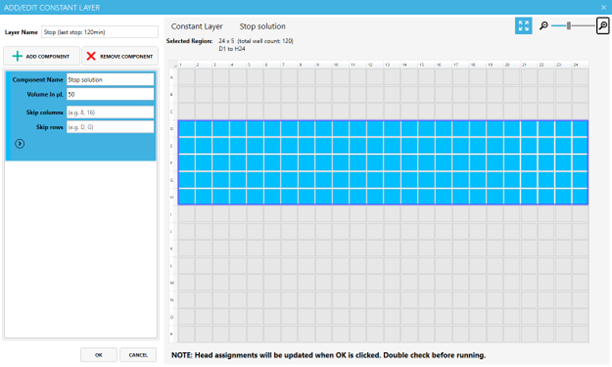Click the select-all plate corner cell
Screen dimensions: 612x367
(173, 64)
